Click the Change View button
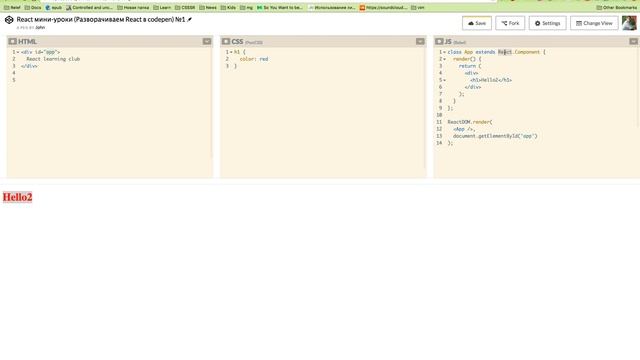The image size is (640, 360). tap(594, 23)
